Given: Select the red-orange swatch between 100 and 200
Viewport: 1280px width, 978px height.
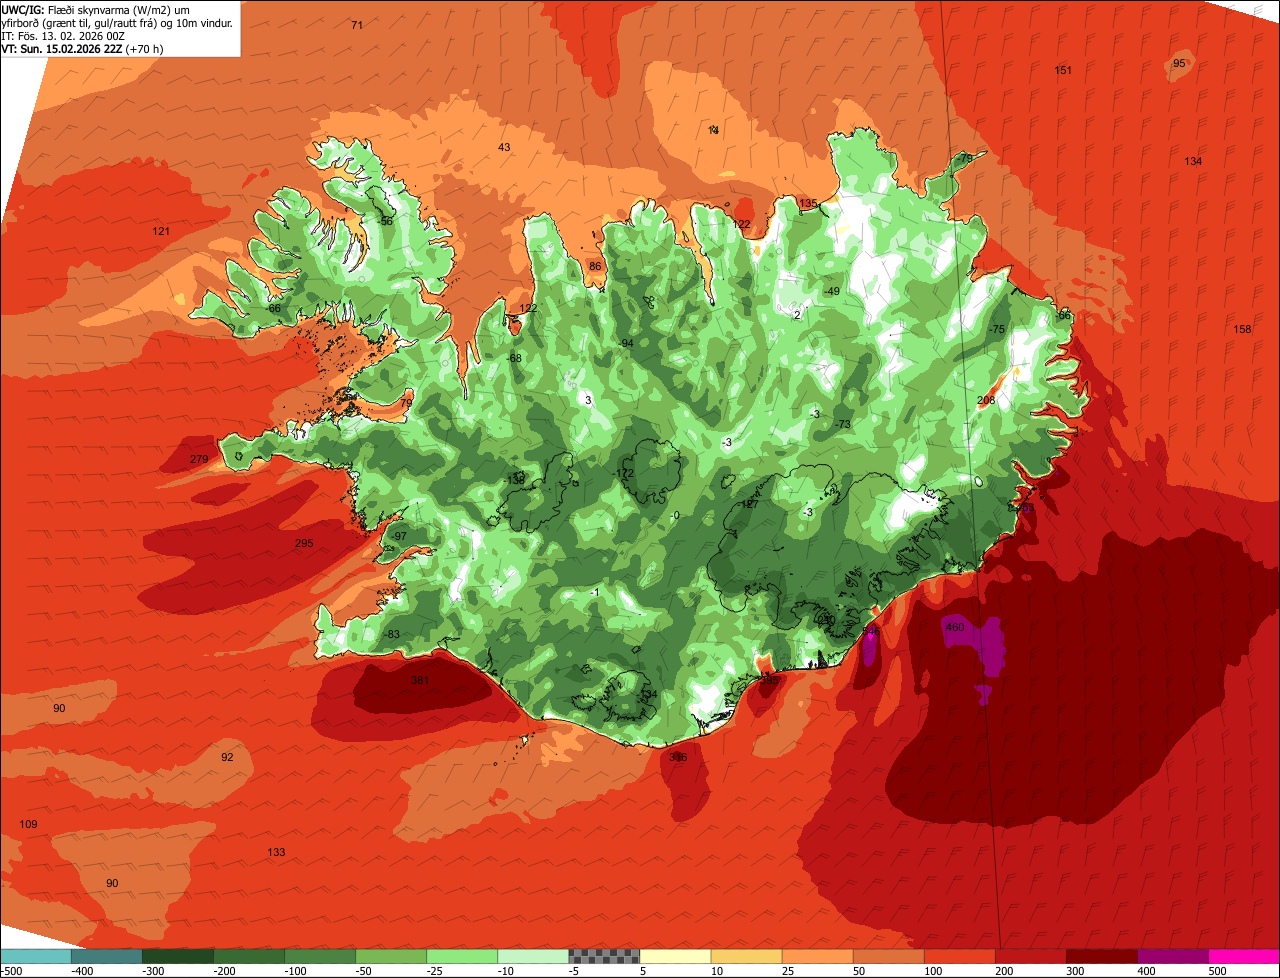Looking at the screenshot, I should pos(959,956).
